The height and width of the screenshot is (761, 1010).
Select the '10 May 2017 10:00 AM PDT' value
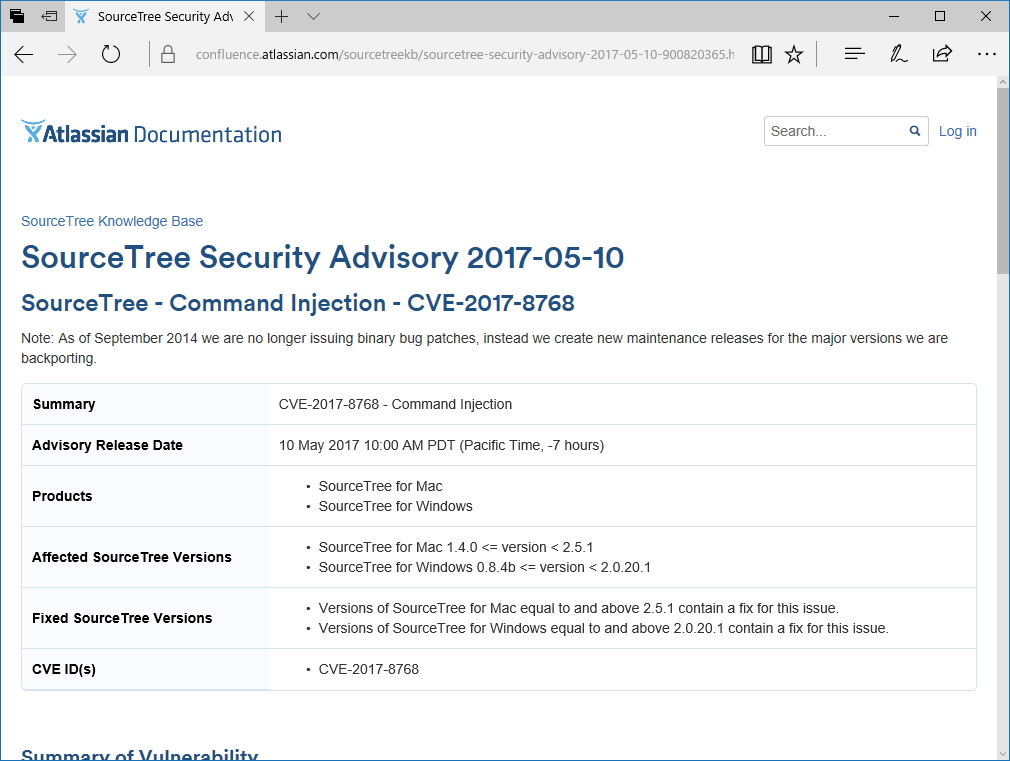pyautogui.click(x=441, y=445)
